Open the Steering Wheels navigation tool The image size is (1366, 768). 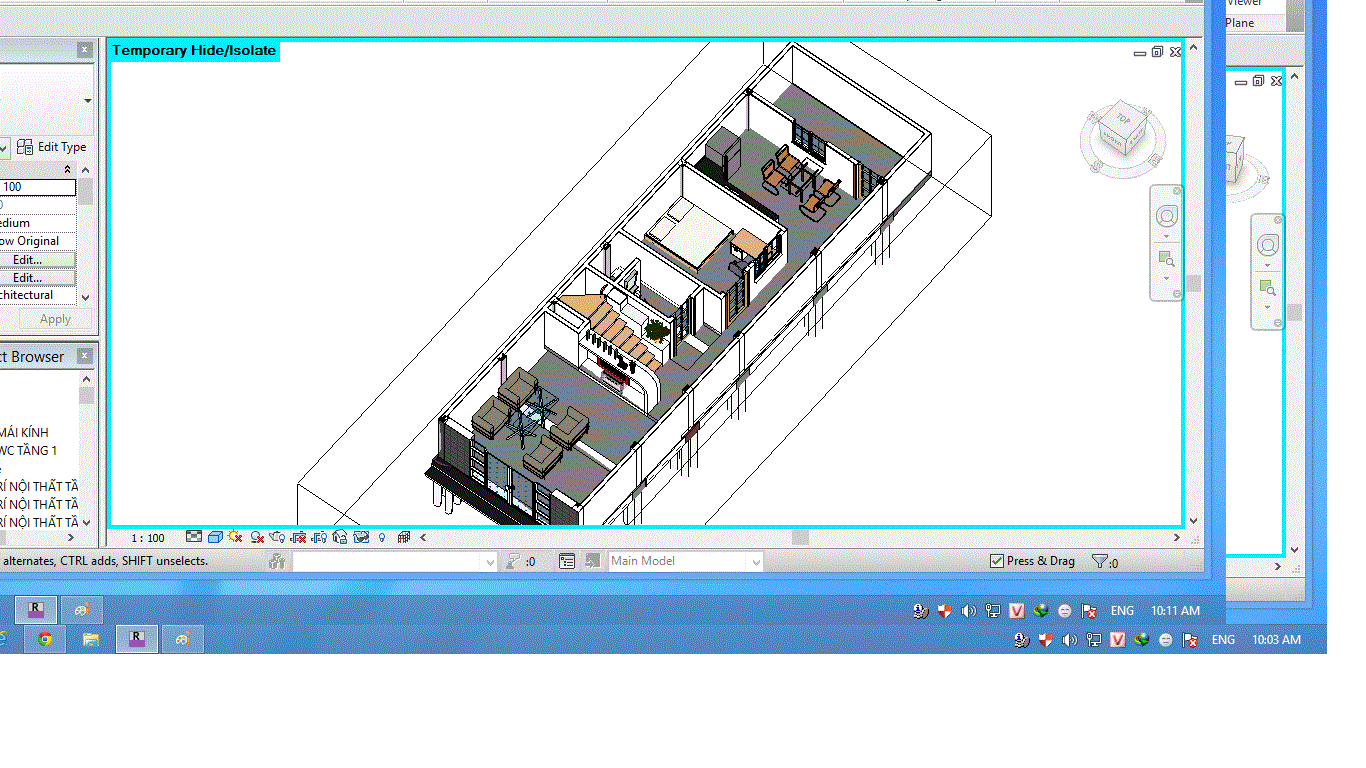[x=1166, y=217]
